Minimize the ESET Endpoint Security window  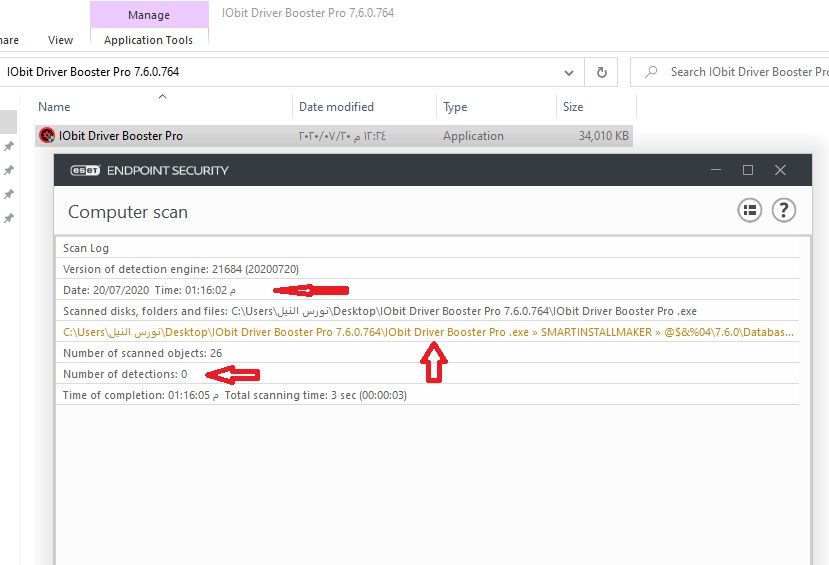[x=714, y=170]
